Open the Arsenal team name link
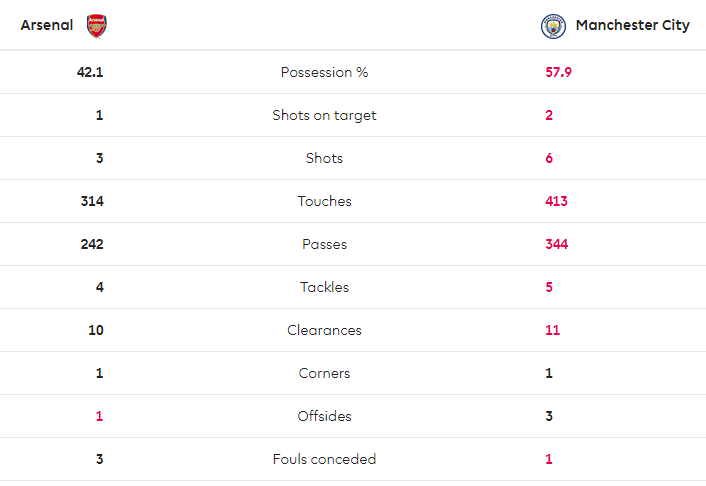 pyautogui.click(x=47, y=26)
